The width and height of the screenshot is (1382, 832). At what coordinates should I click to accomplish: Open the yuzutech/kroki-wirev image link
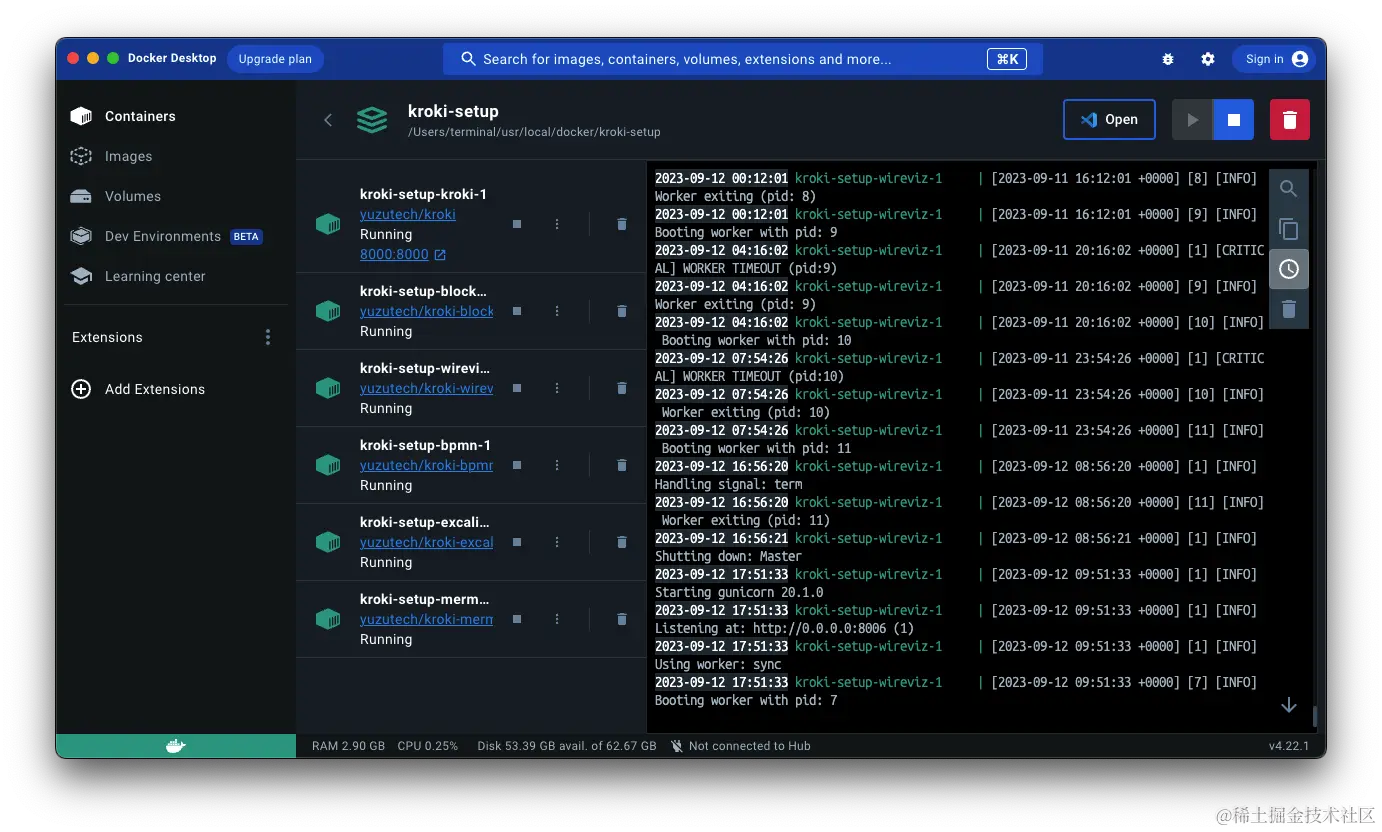pyautogui.click(x=427, y=388)
